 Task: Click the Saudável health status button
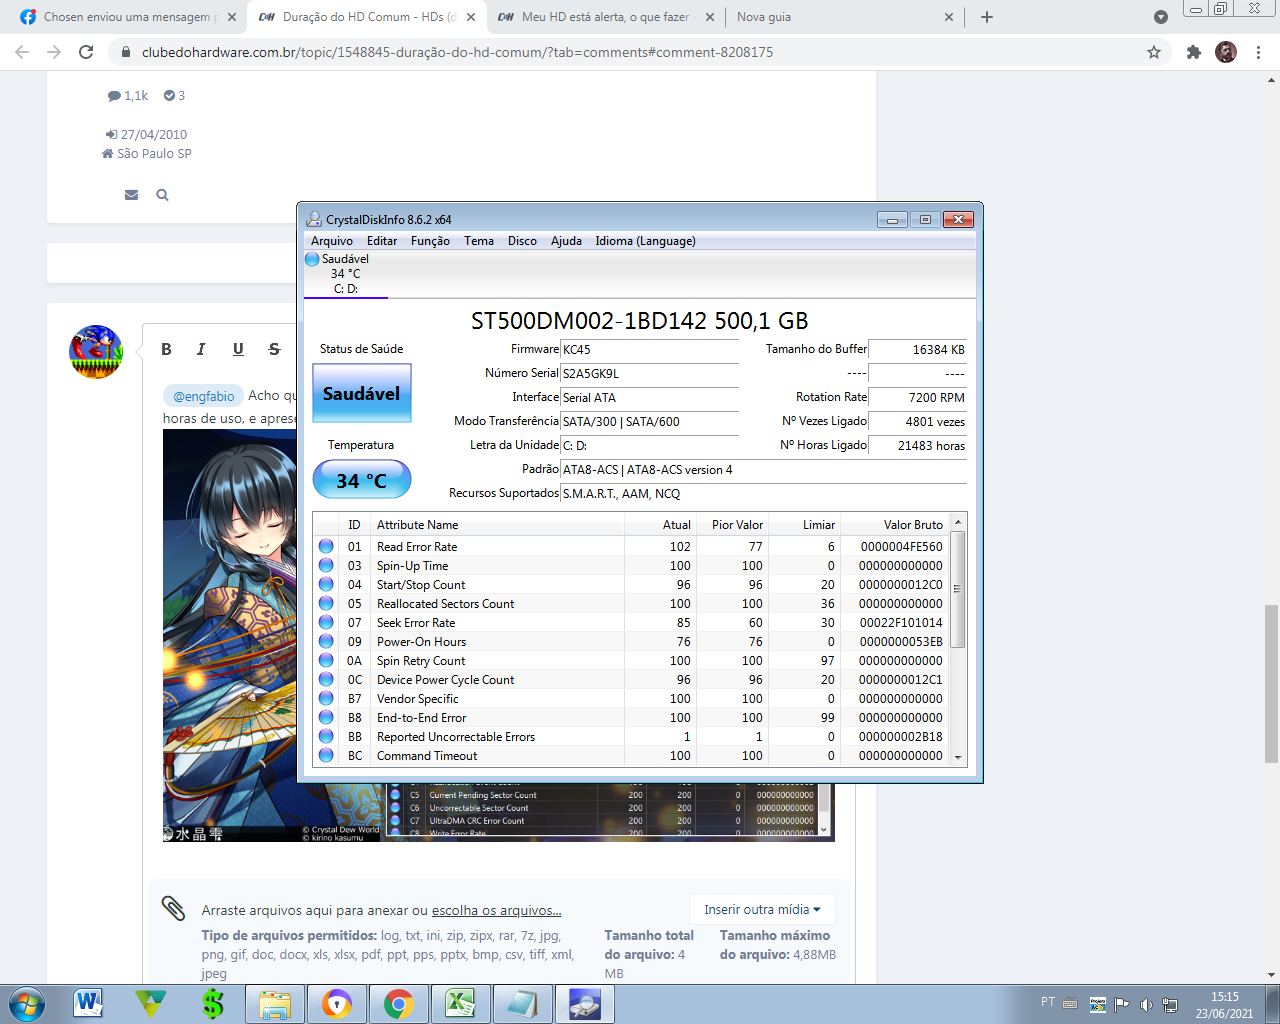[x=362, y=393]
